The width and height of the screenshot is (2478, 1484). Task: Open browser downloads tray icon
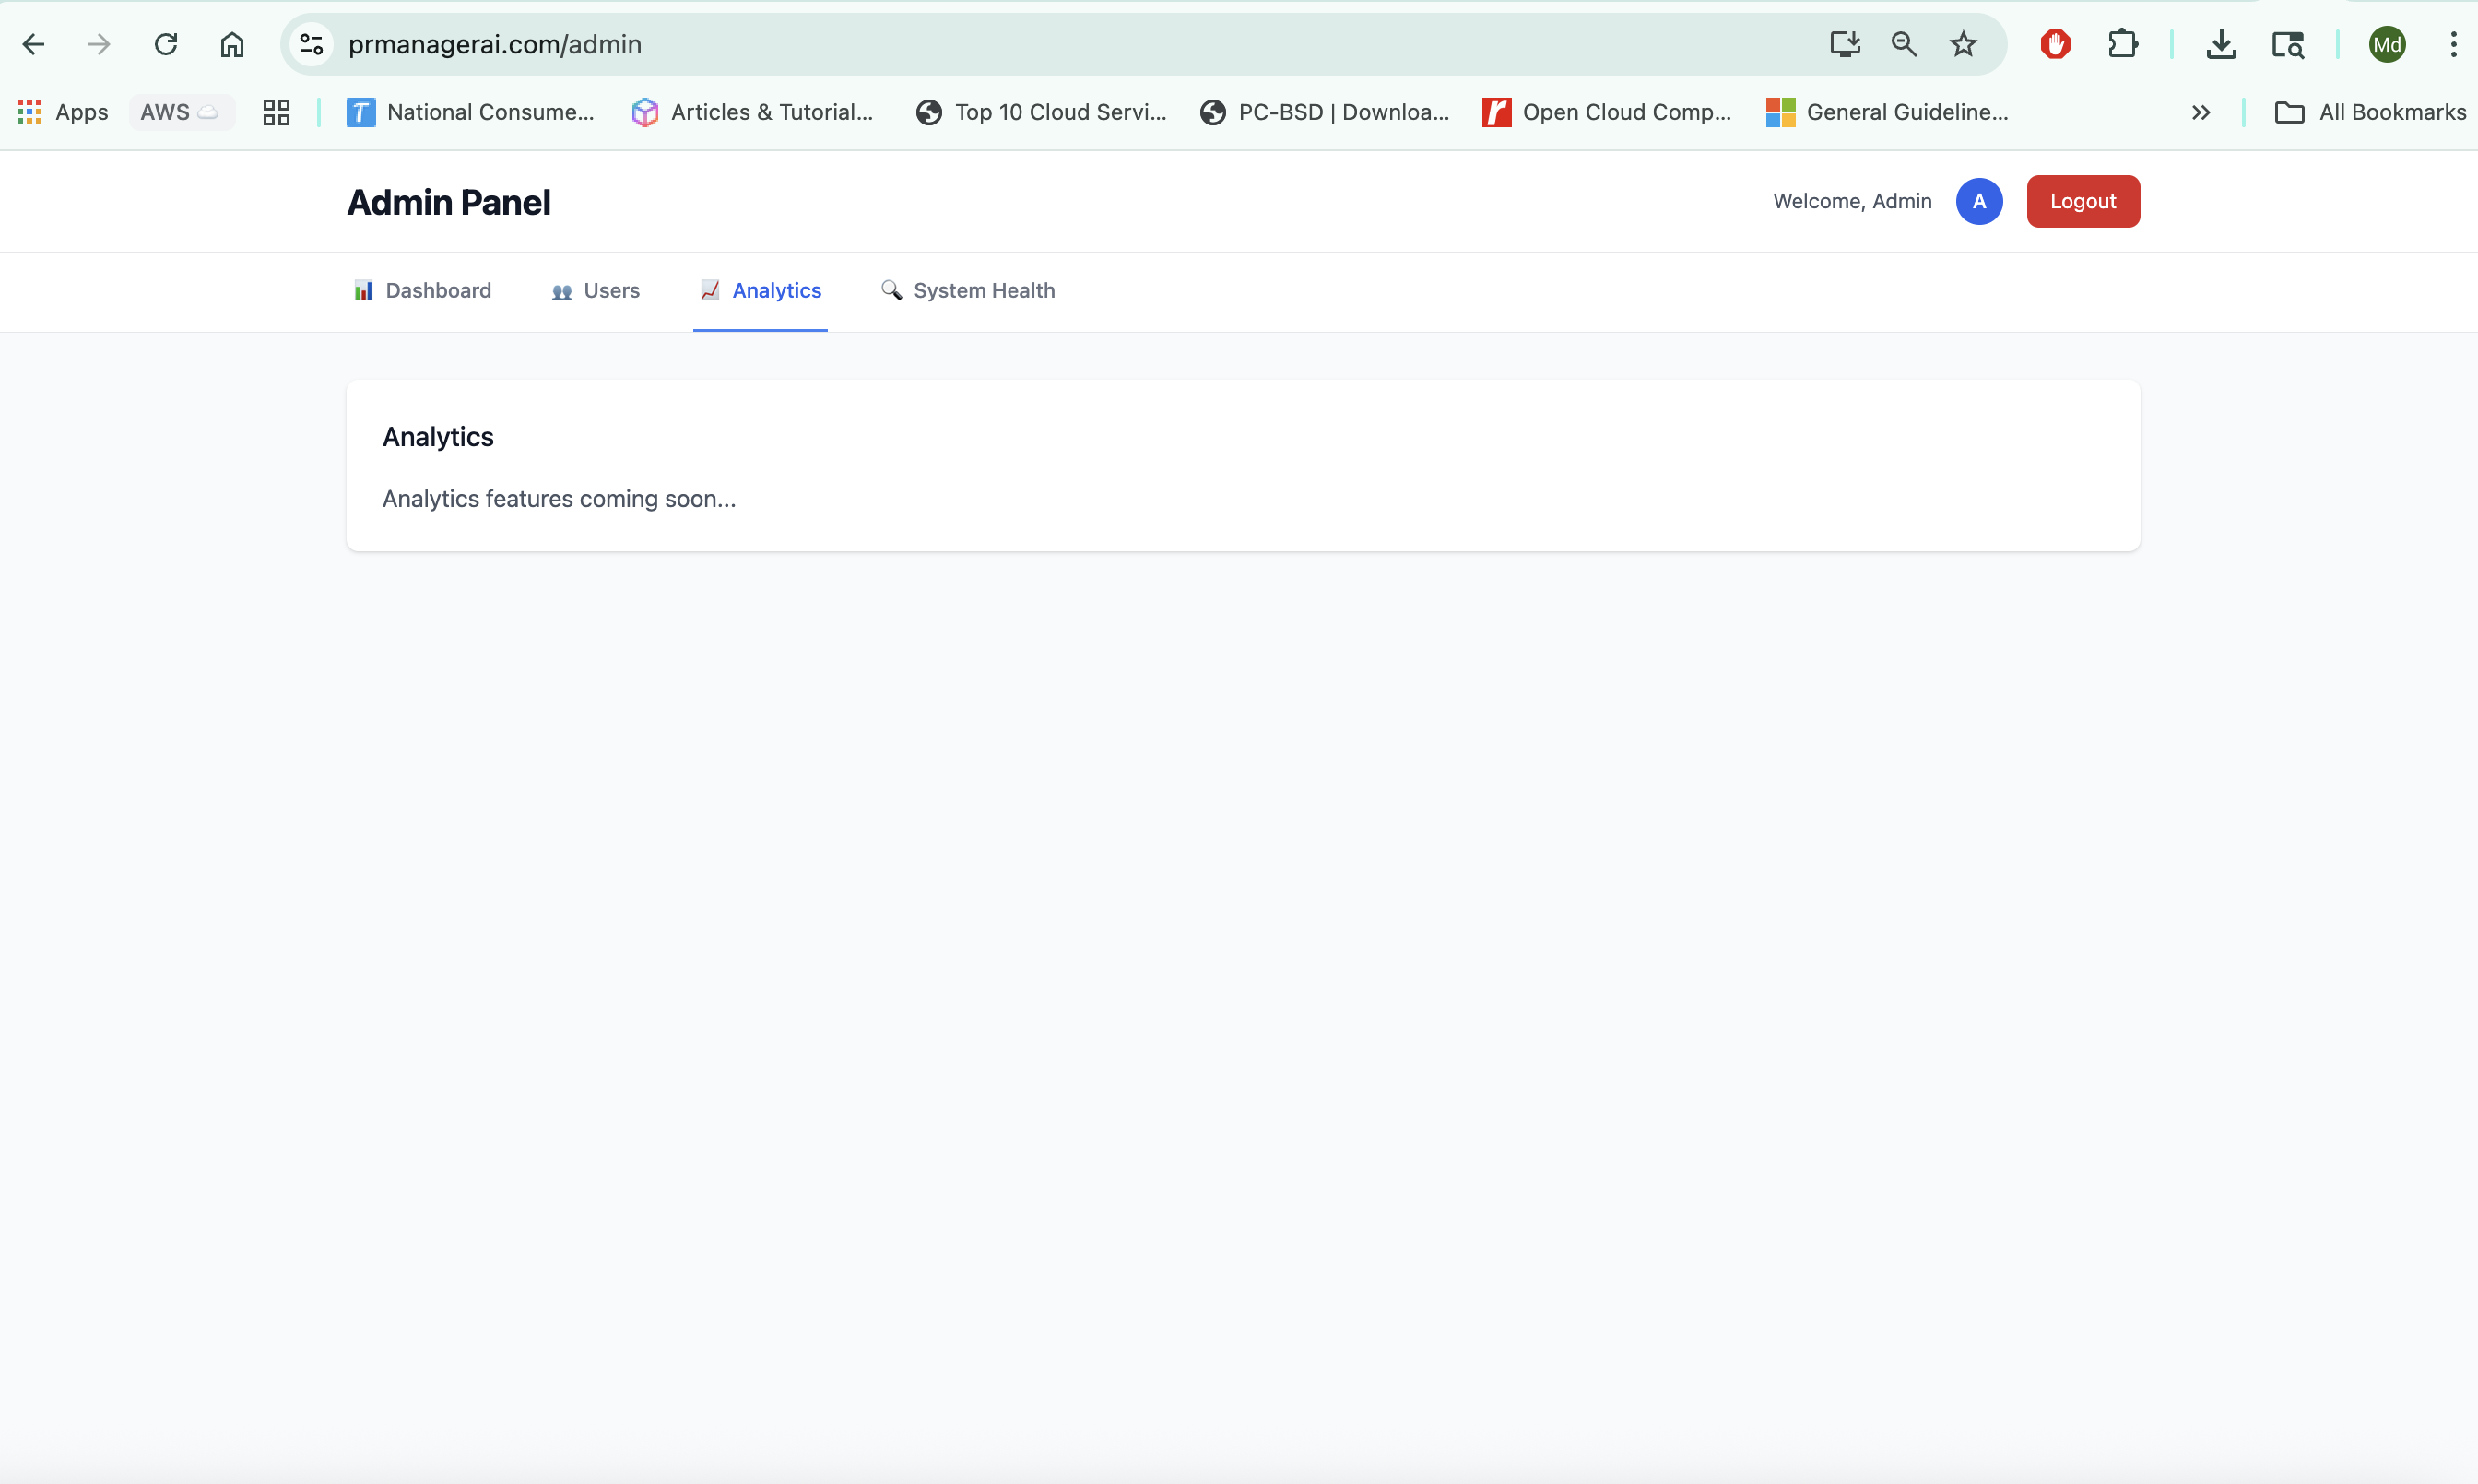tap(2221, 44)
